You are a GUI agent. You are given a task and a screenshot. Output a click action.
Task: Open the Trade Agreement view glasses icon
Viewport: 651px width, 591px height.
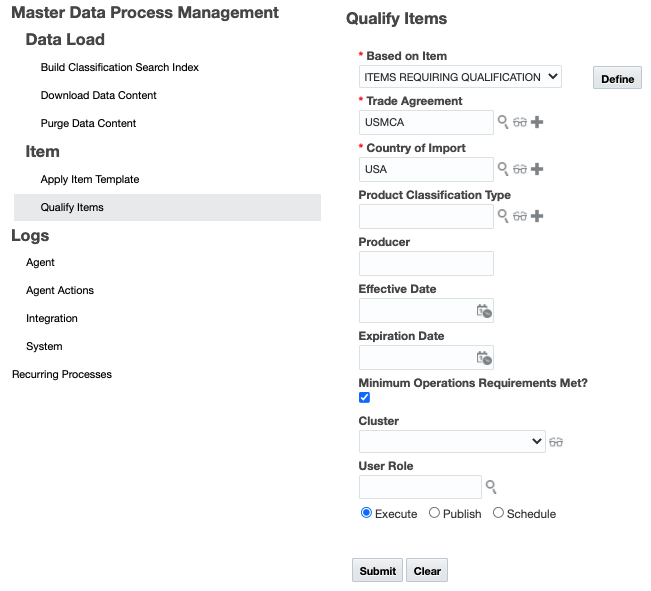tap(520, 122)
